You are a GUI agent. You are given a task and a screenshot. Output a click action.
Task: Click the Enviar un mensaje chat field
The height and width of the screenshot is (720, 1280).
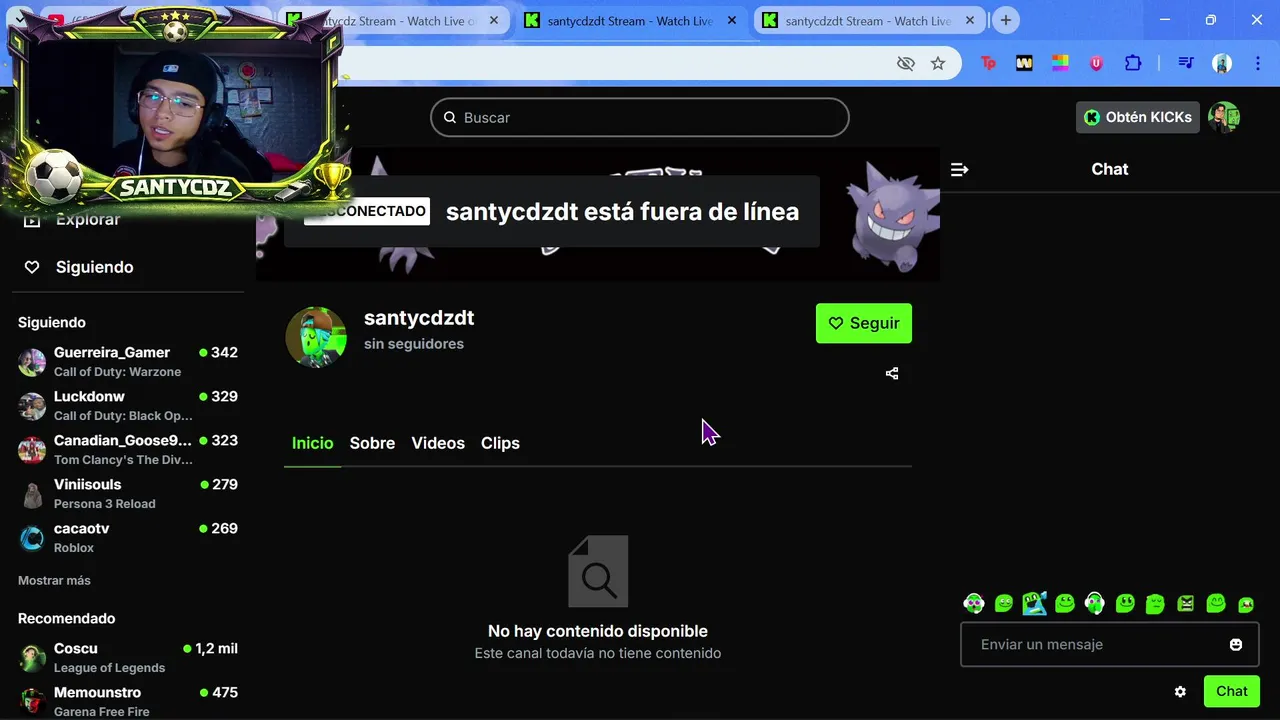click(1110, 644)
